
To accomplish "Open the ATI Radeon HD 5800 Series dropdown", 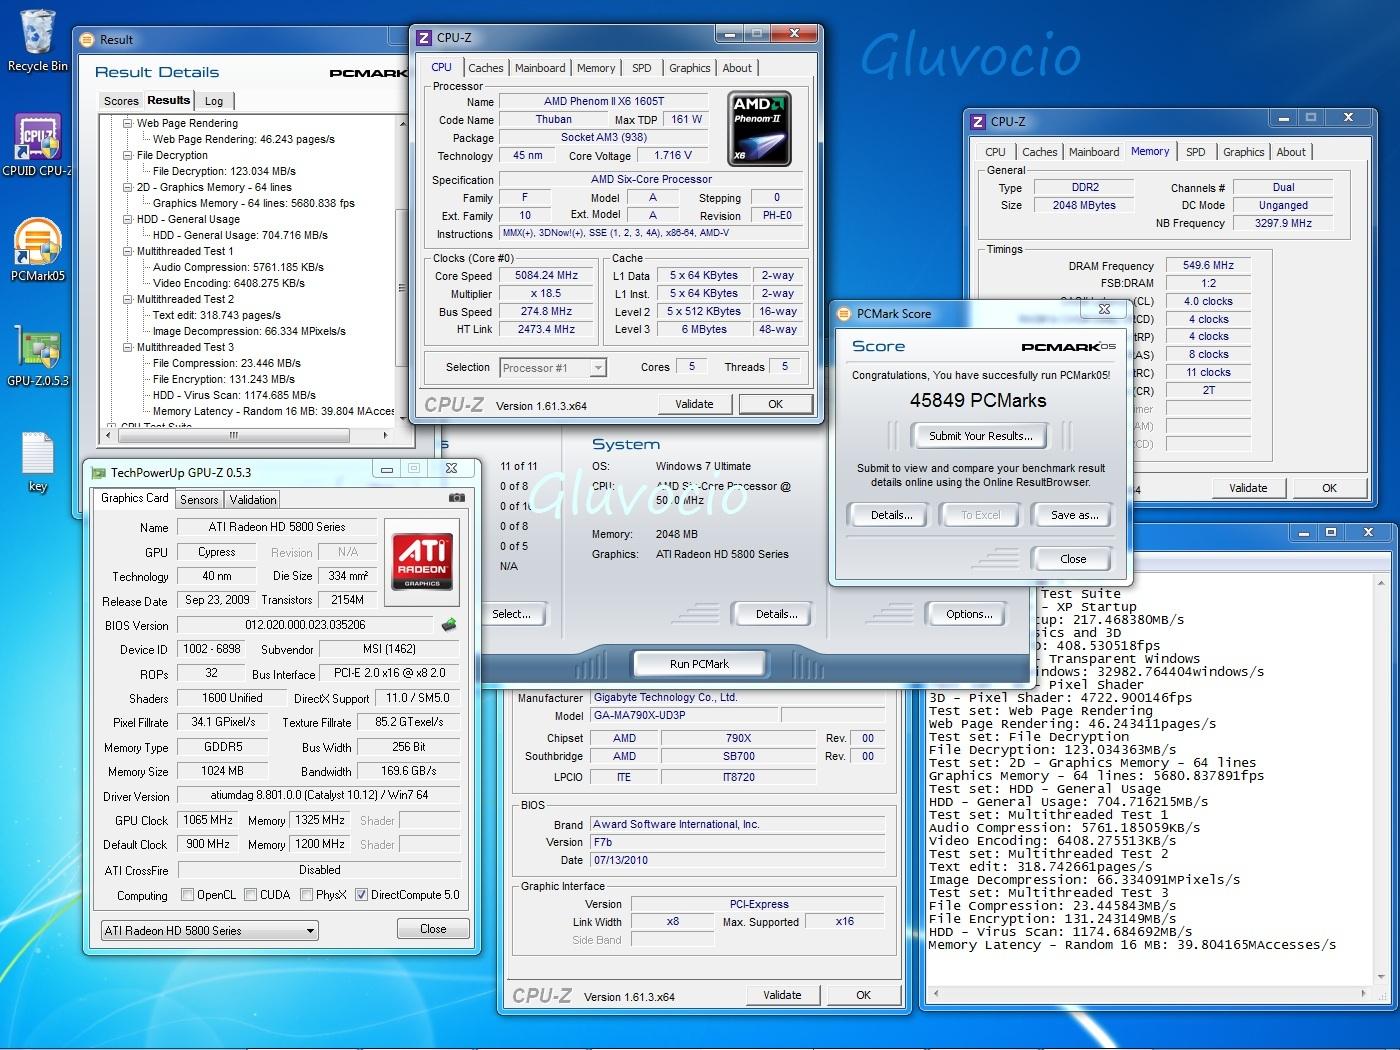I will pos(209,931).
